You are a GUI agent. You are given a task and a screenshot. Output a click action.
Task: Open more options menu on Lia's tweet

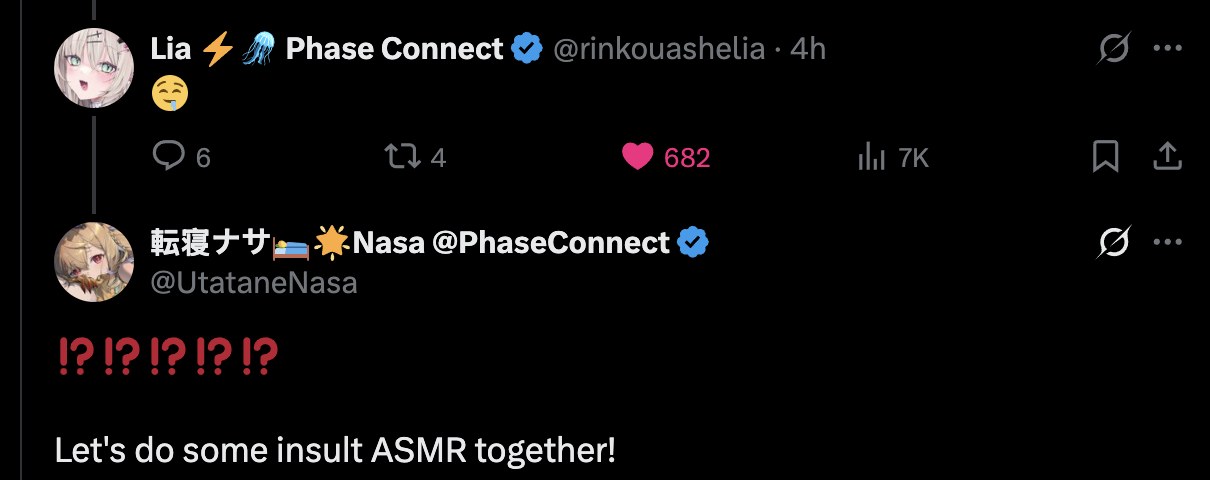click(1168, 48)
